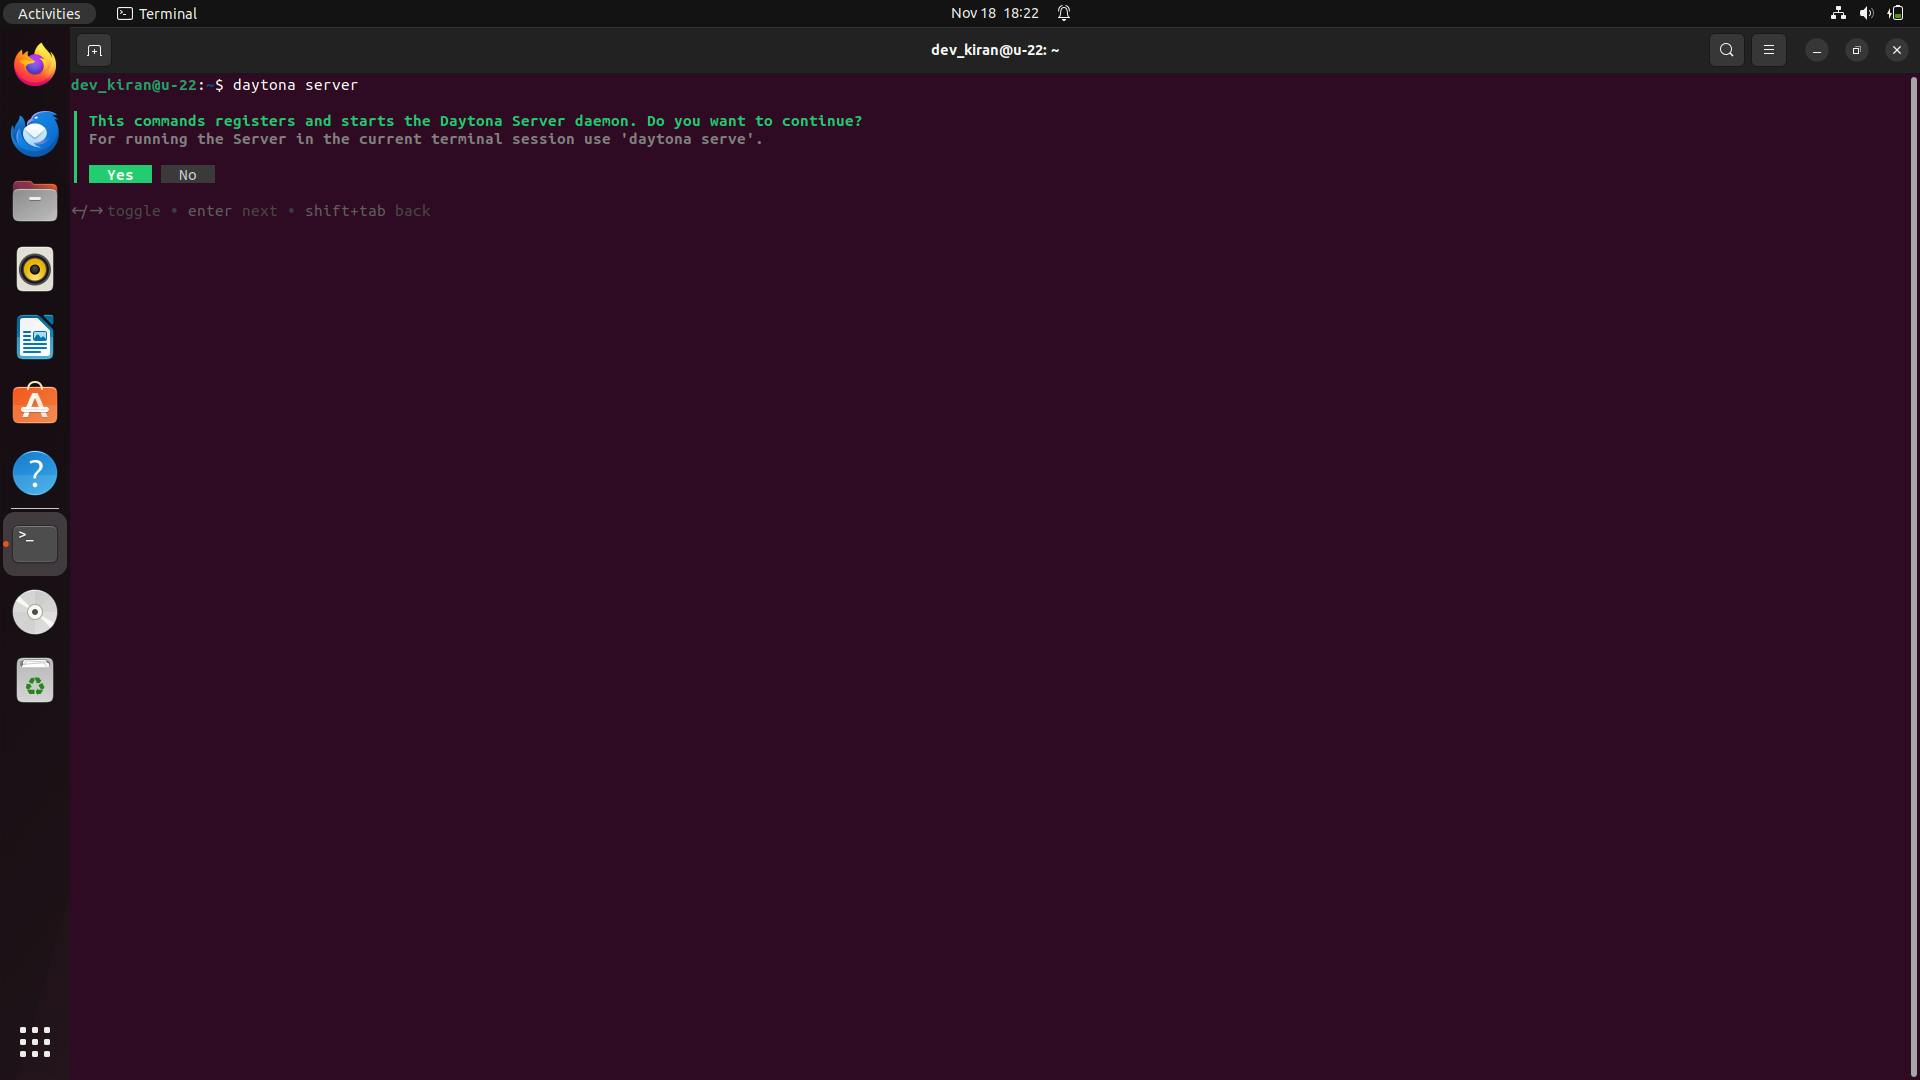Open Activities overview
The width and height of the screenshot is (1920, 1080).
coord(49,13)
